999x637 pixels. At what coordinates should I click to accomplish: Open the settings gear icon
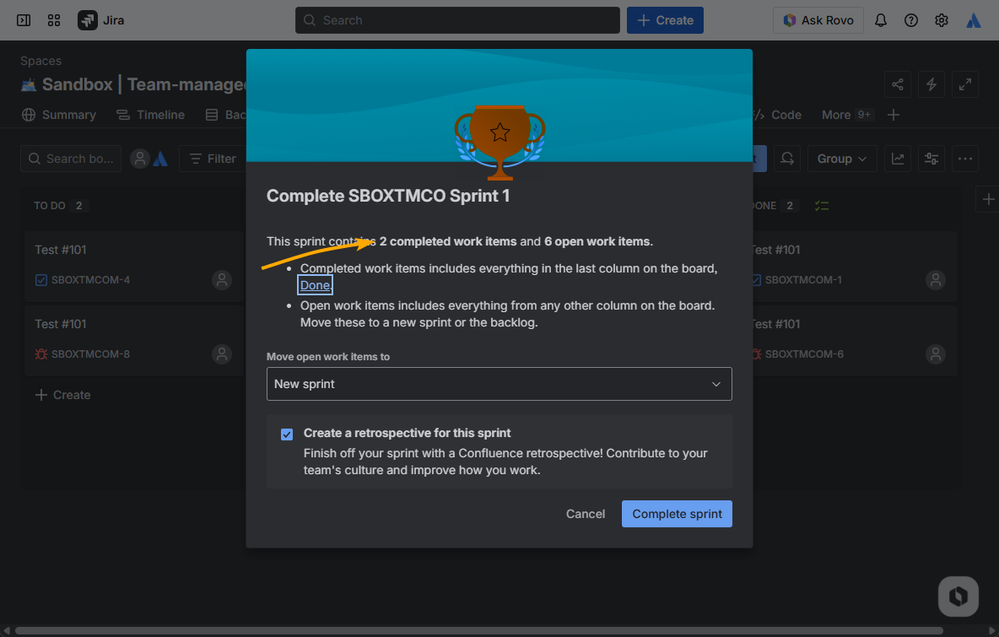click(942, 20)
